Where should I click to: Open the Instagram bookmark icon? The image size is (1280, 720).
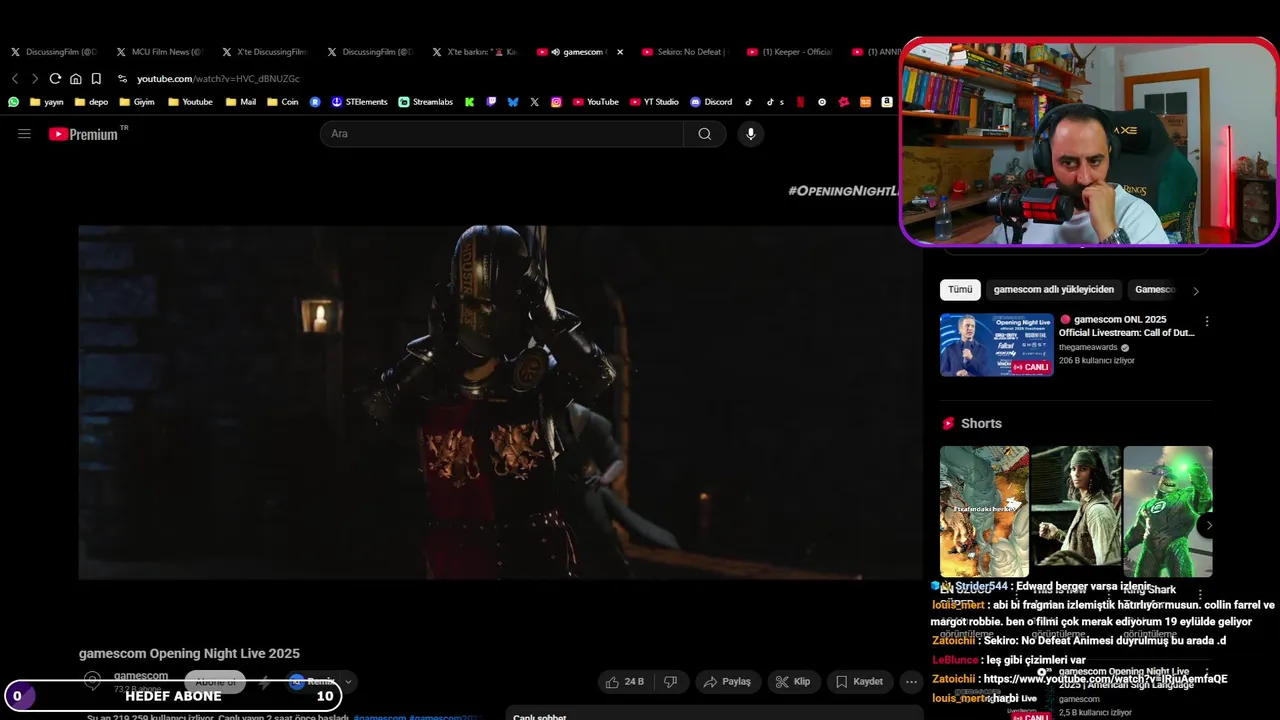[x=556, y=102]
